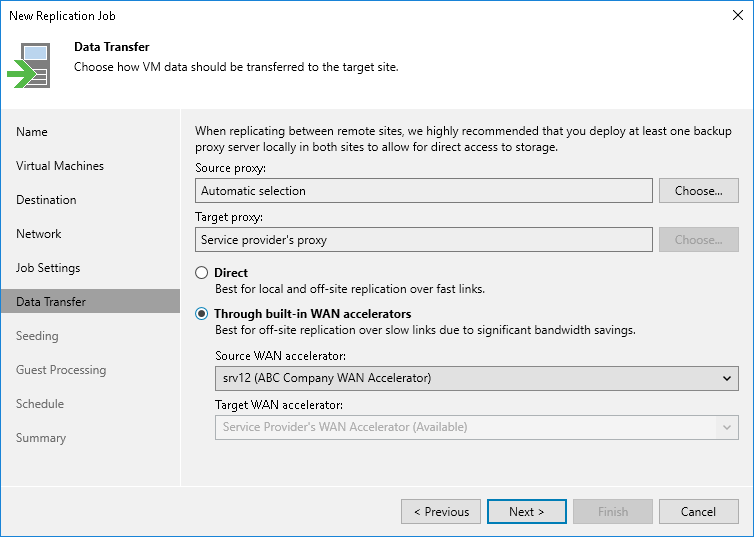Image resolution: width=754 pixels, height=537 pixels.
Task: Expand the Target WAN accelerator dropdown
Action: pos(476,427)
